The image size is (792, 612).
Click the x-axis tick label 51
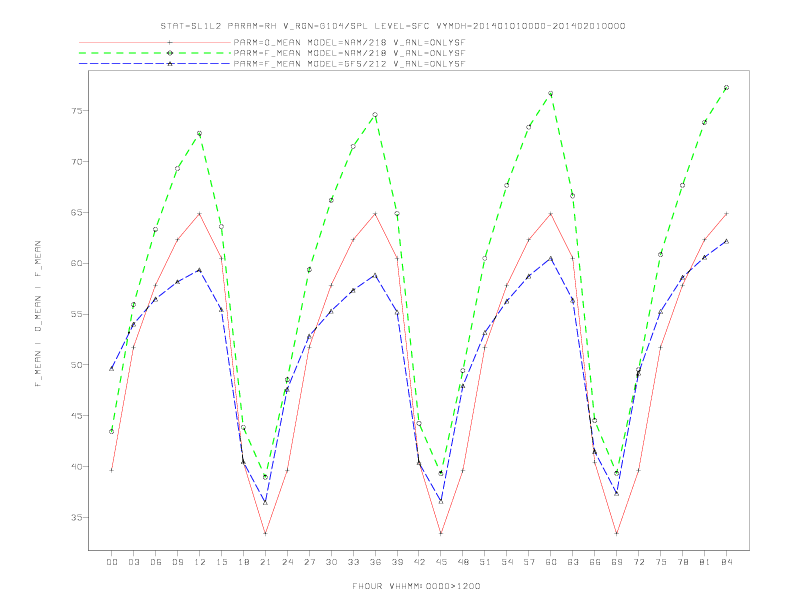point(485,562)
